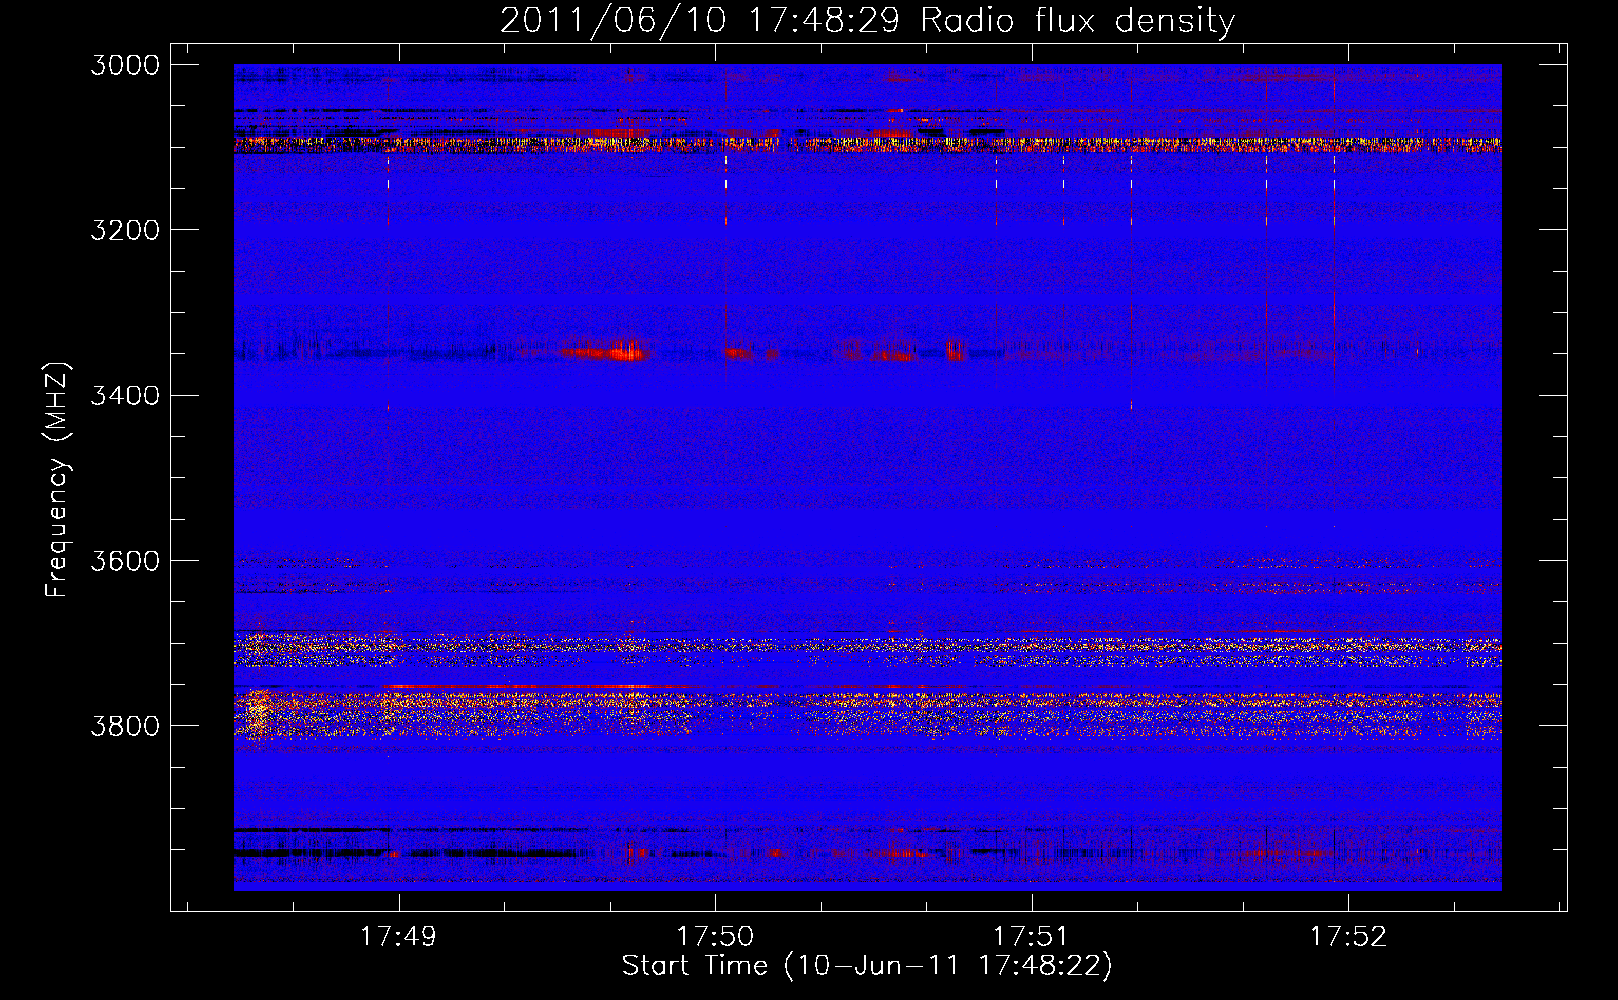1618x1000 pixels.
Task: Click the 17:51 time axis label
Action: tap(1031, 936)
